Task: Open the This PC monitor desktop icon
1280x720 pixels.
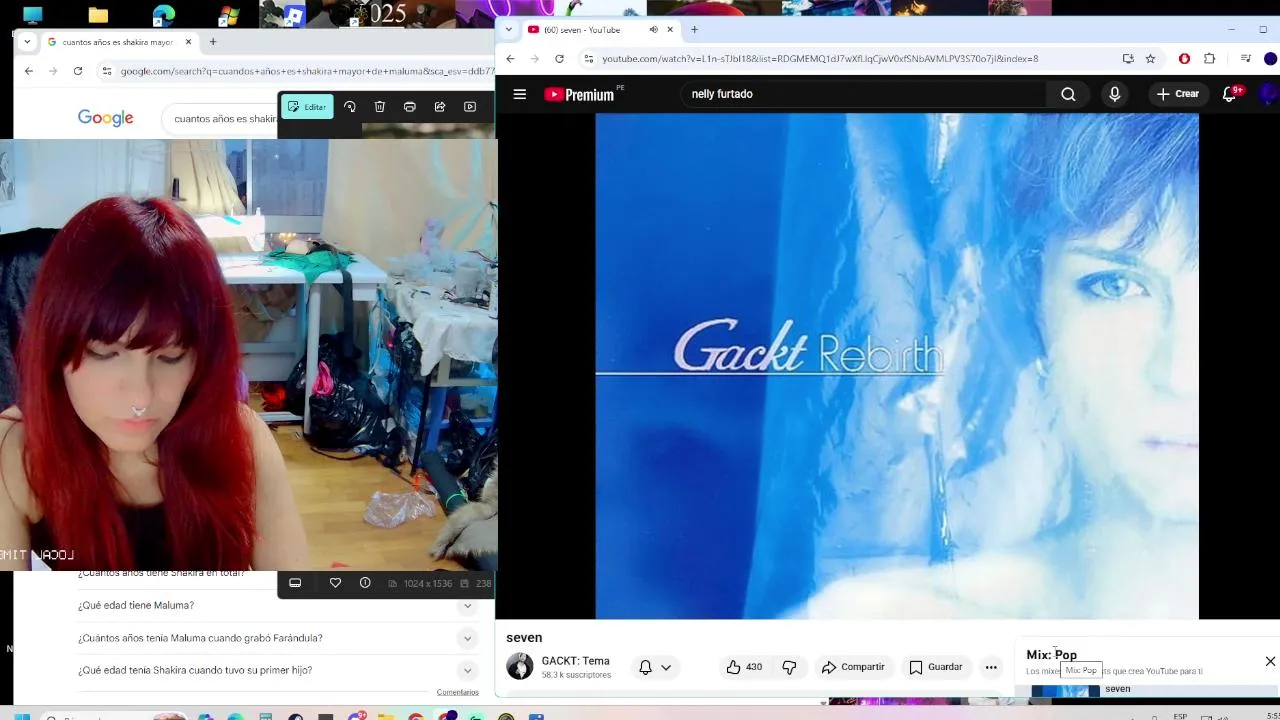Action: coord(32,14)
